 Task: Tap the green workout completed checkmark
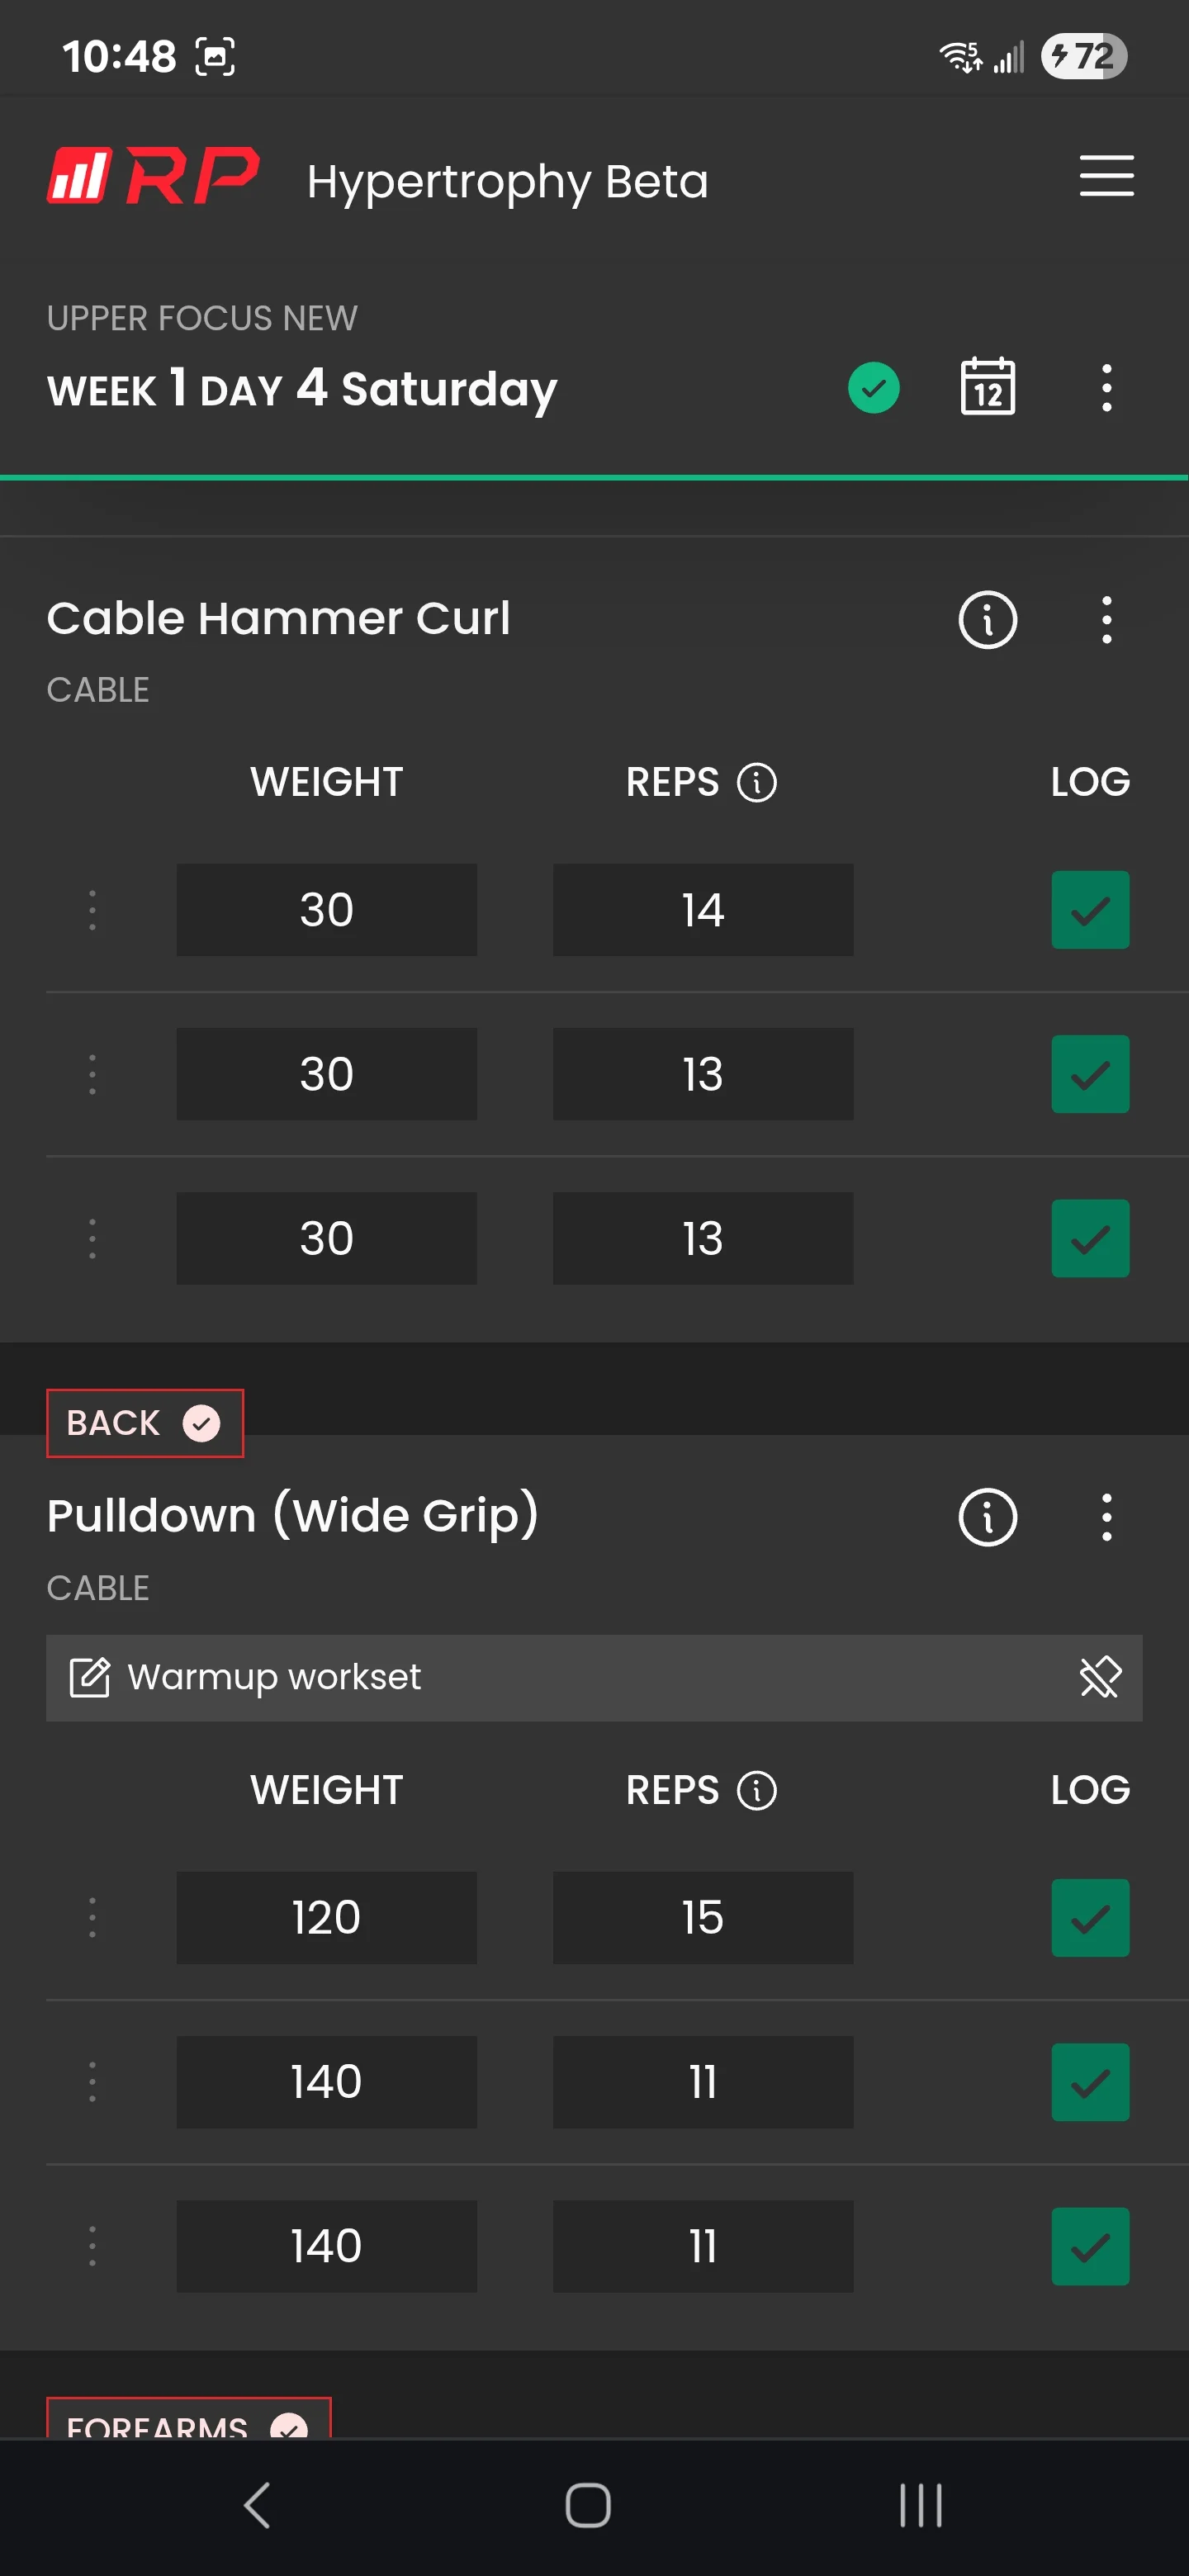(x=873, y=388)
